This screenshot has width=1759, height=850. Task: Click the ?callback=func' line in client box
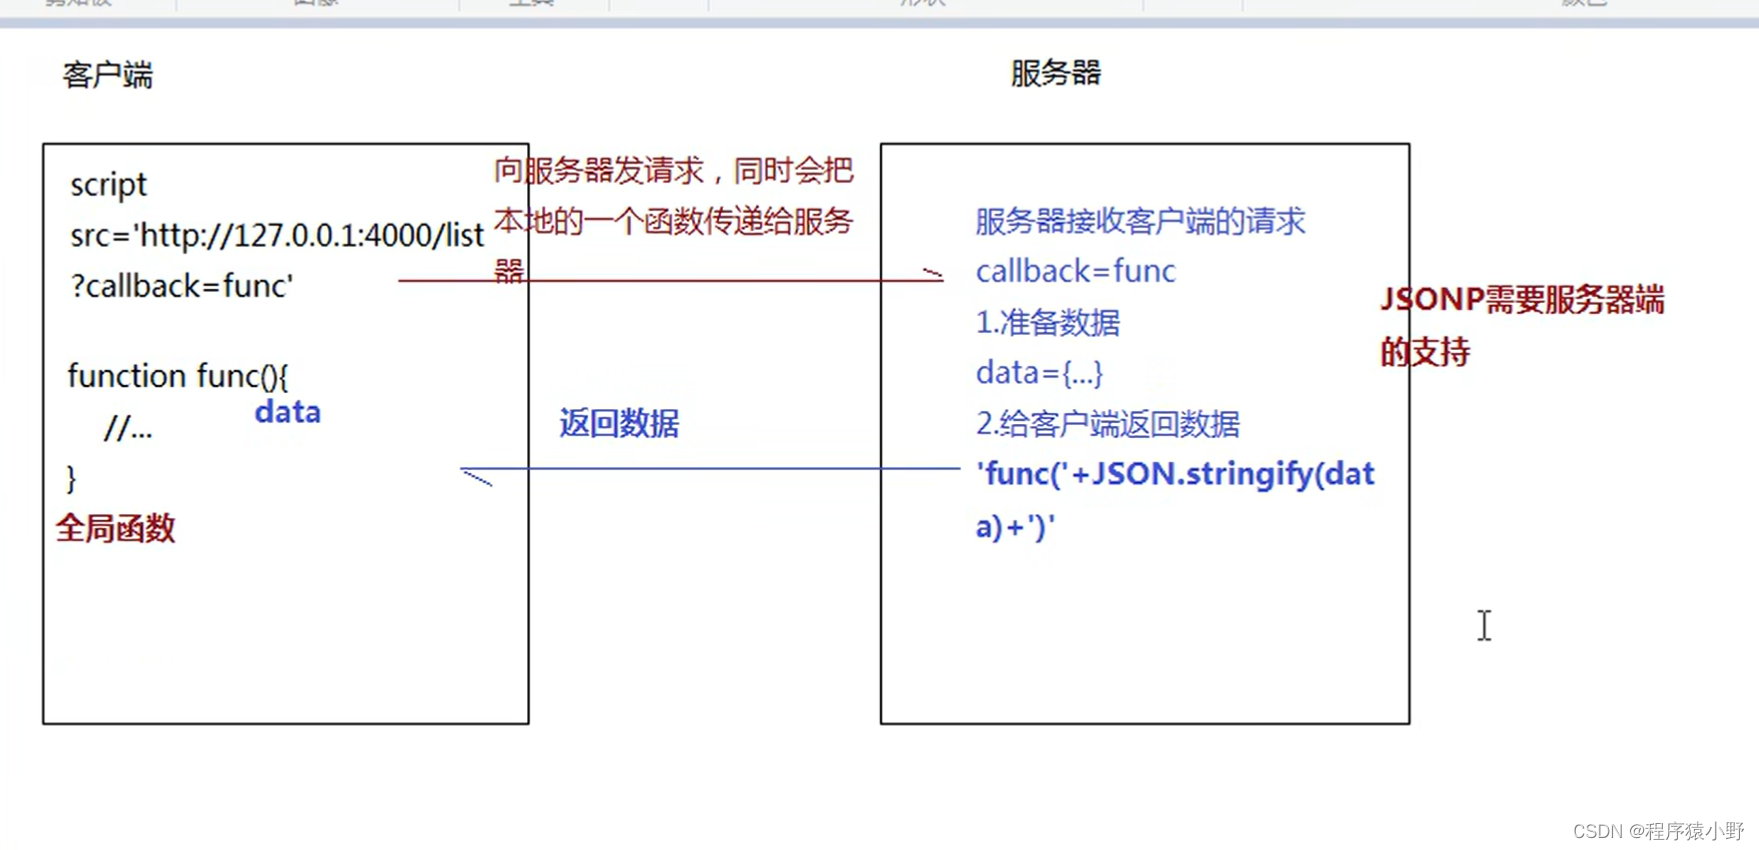pyautogui.click(x=181, y=286)
